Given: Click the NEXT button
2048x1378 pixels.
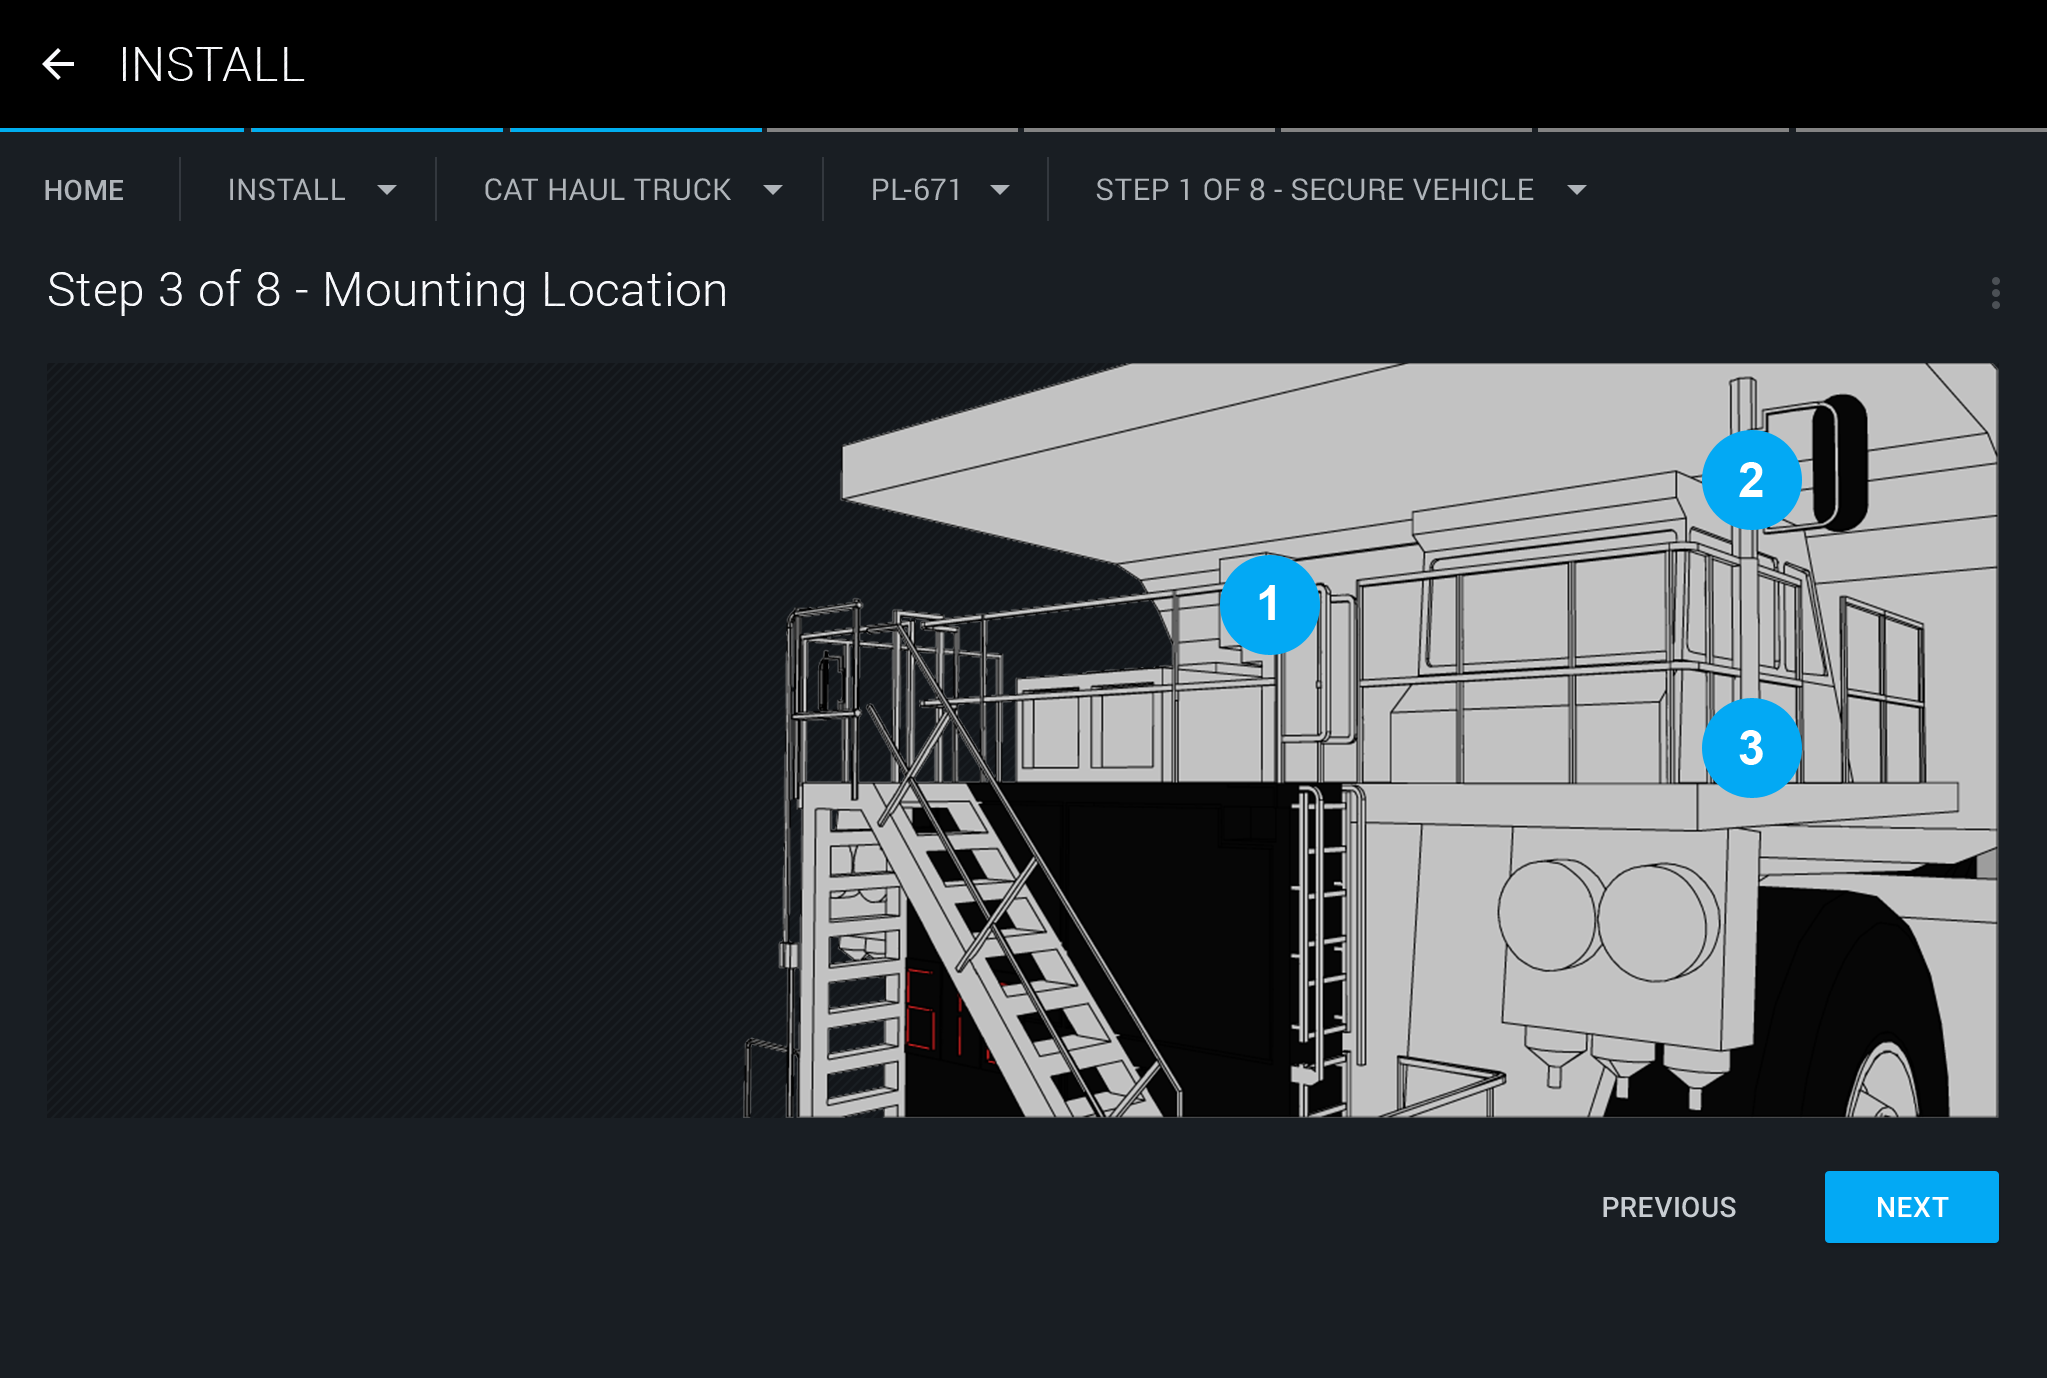Looking at the screenshot, I should tap(1911, 1207).
